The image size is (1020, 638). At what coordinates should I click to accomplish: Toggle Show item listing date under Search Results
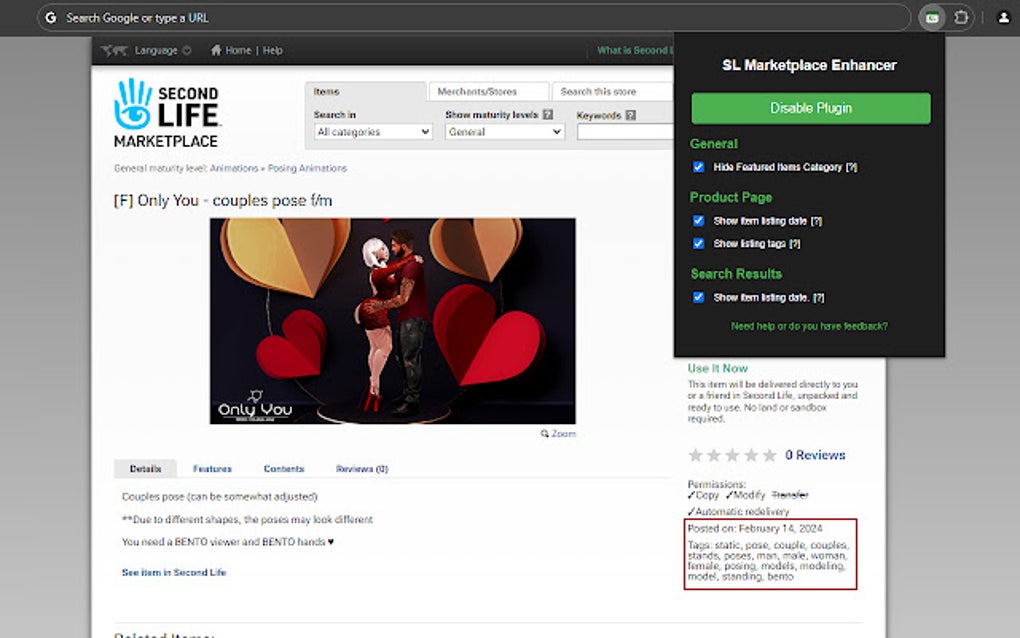698,296
